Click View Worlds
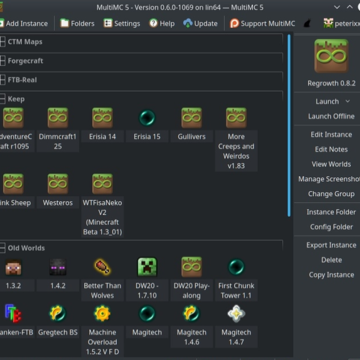 (331, 164)
